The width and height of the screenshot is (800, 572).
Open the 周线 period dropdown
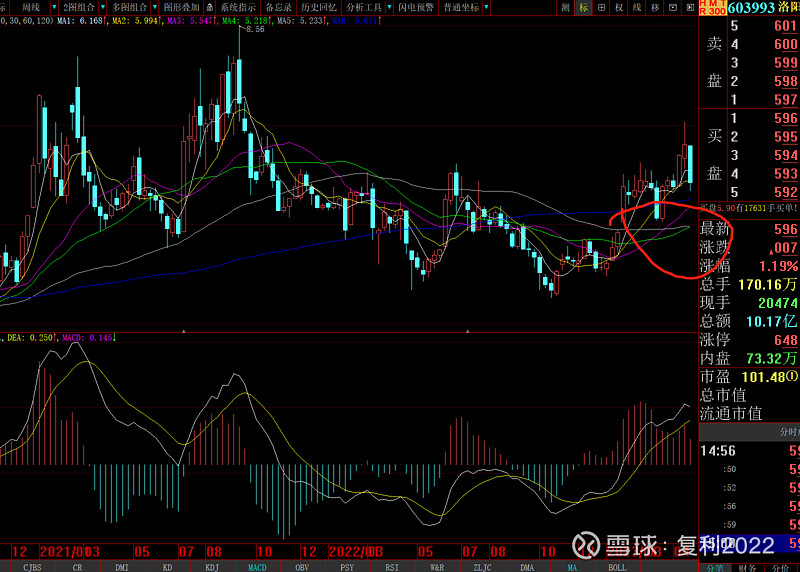(x=33, y=7)
